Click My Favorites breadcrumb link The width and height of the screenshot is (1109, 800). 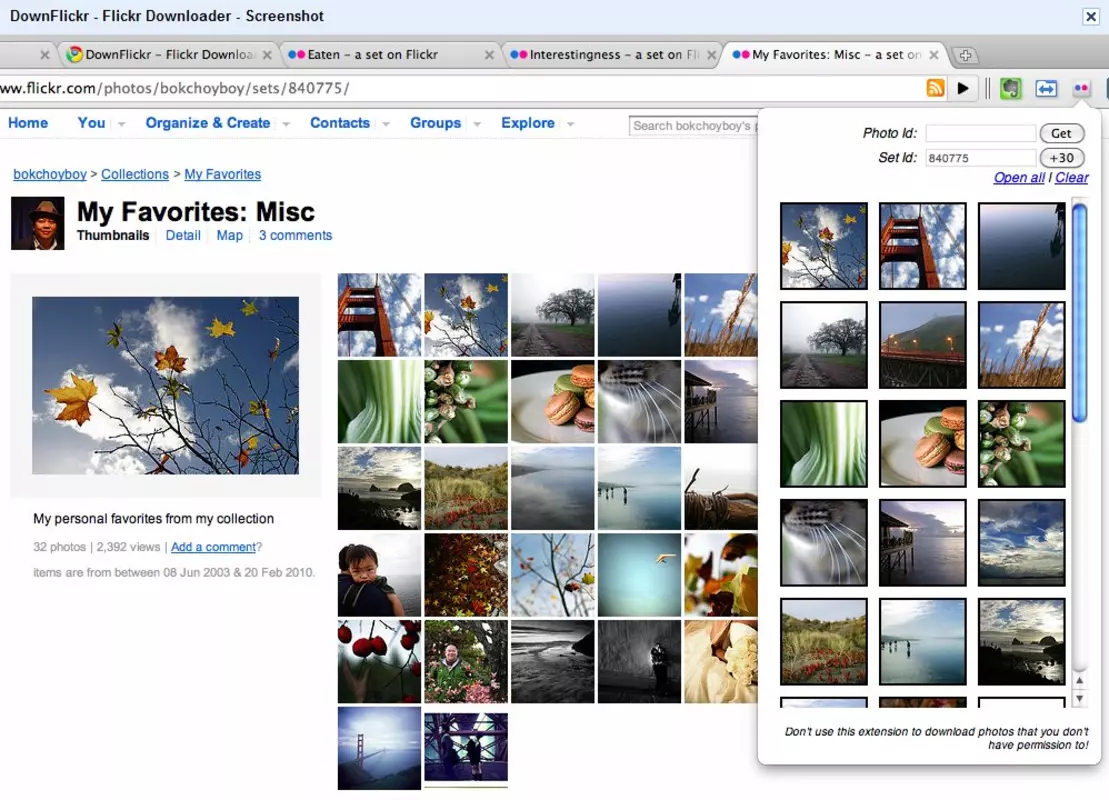pos(222,174)
